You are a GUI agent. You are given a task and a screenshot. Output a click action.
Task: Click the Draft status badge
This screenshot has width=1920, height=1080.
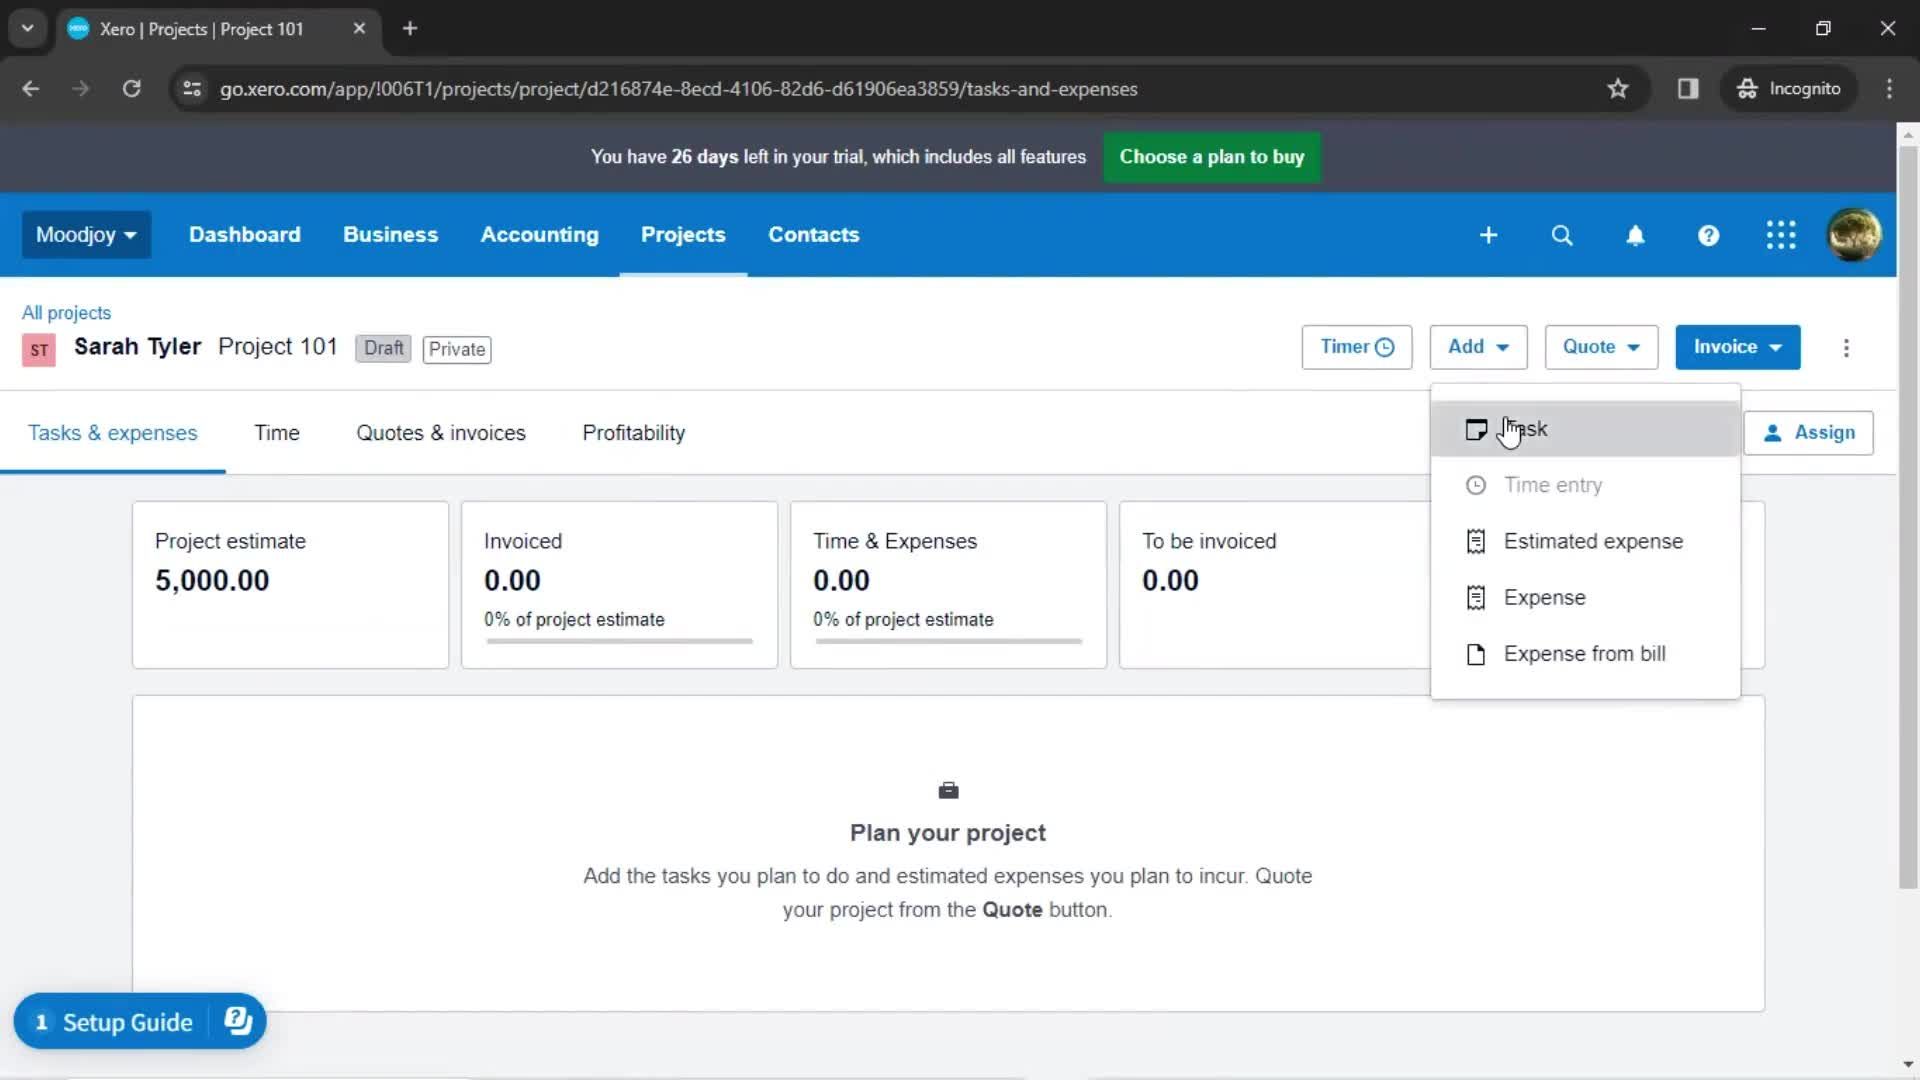pos(383,348)
